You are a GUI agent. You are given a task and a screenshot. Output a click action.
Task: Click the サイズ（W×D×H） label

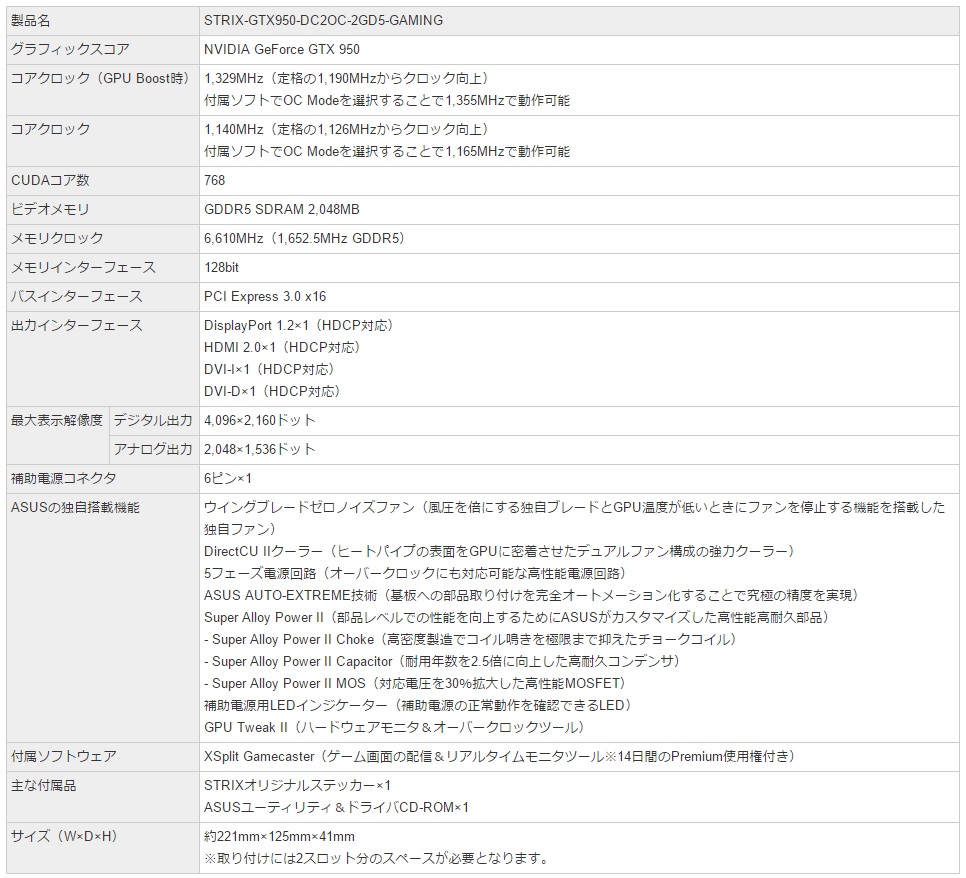[x=65, y=836]
